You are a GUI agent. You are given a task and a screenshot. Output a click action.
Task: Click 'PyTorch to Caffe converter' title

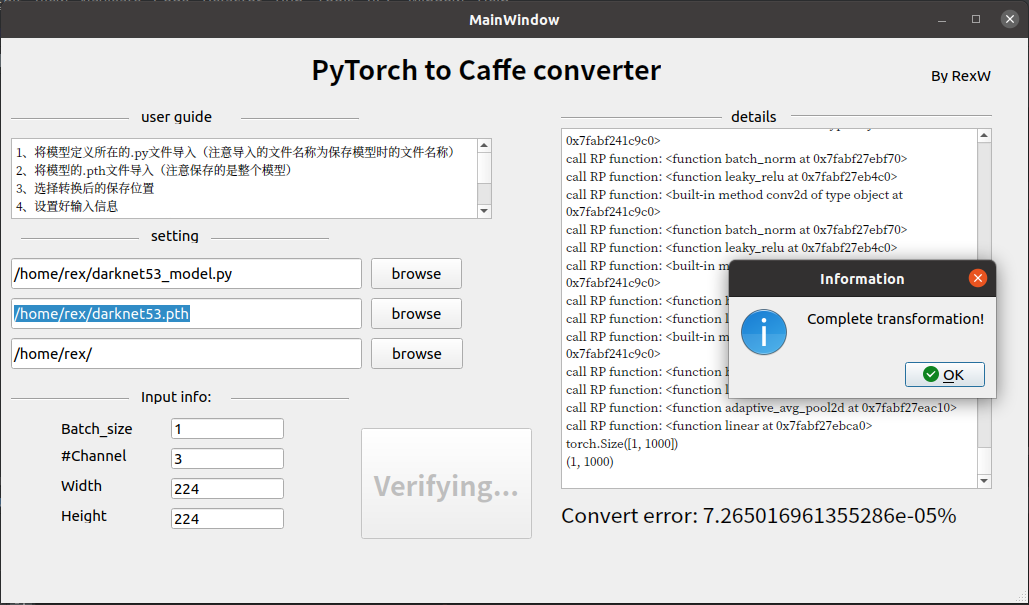click(486, 70)
